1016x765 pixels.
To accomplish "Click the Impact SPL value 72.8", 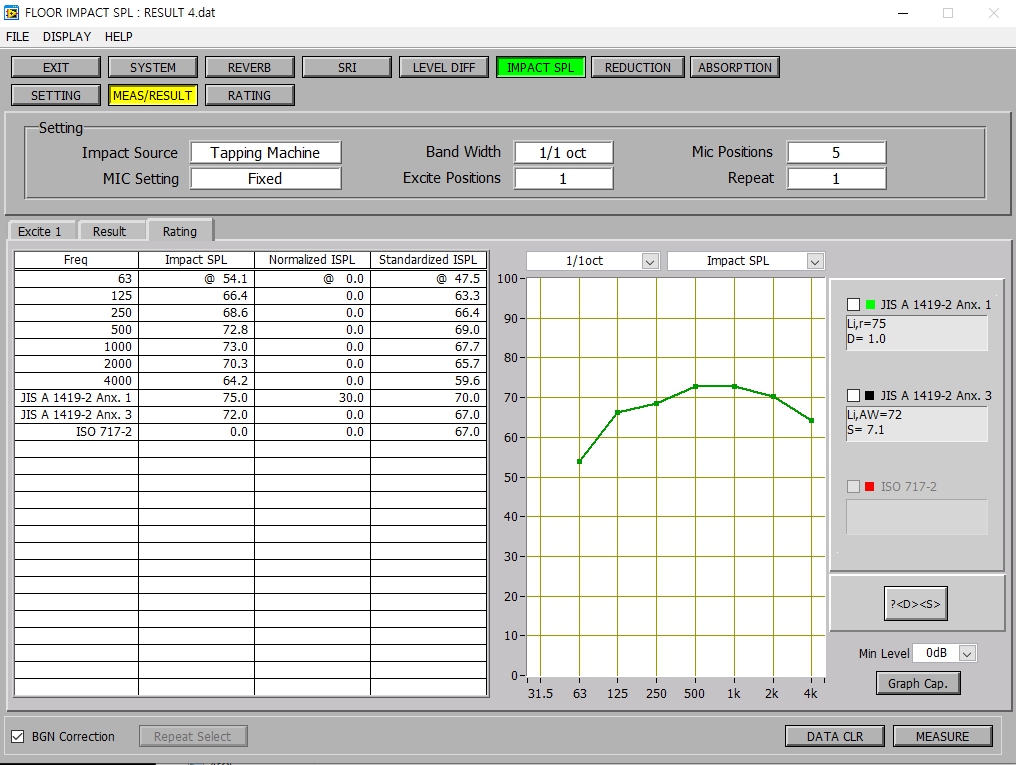I will pos(196,330).
